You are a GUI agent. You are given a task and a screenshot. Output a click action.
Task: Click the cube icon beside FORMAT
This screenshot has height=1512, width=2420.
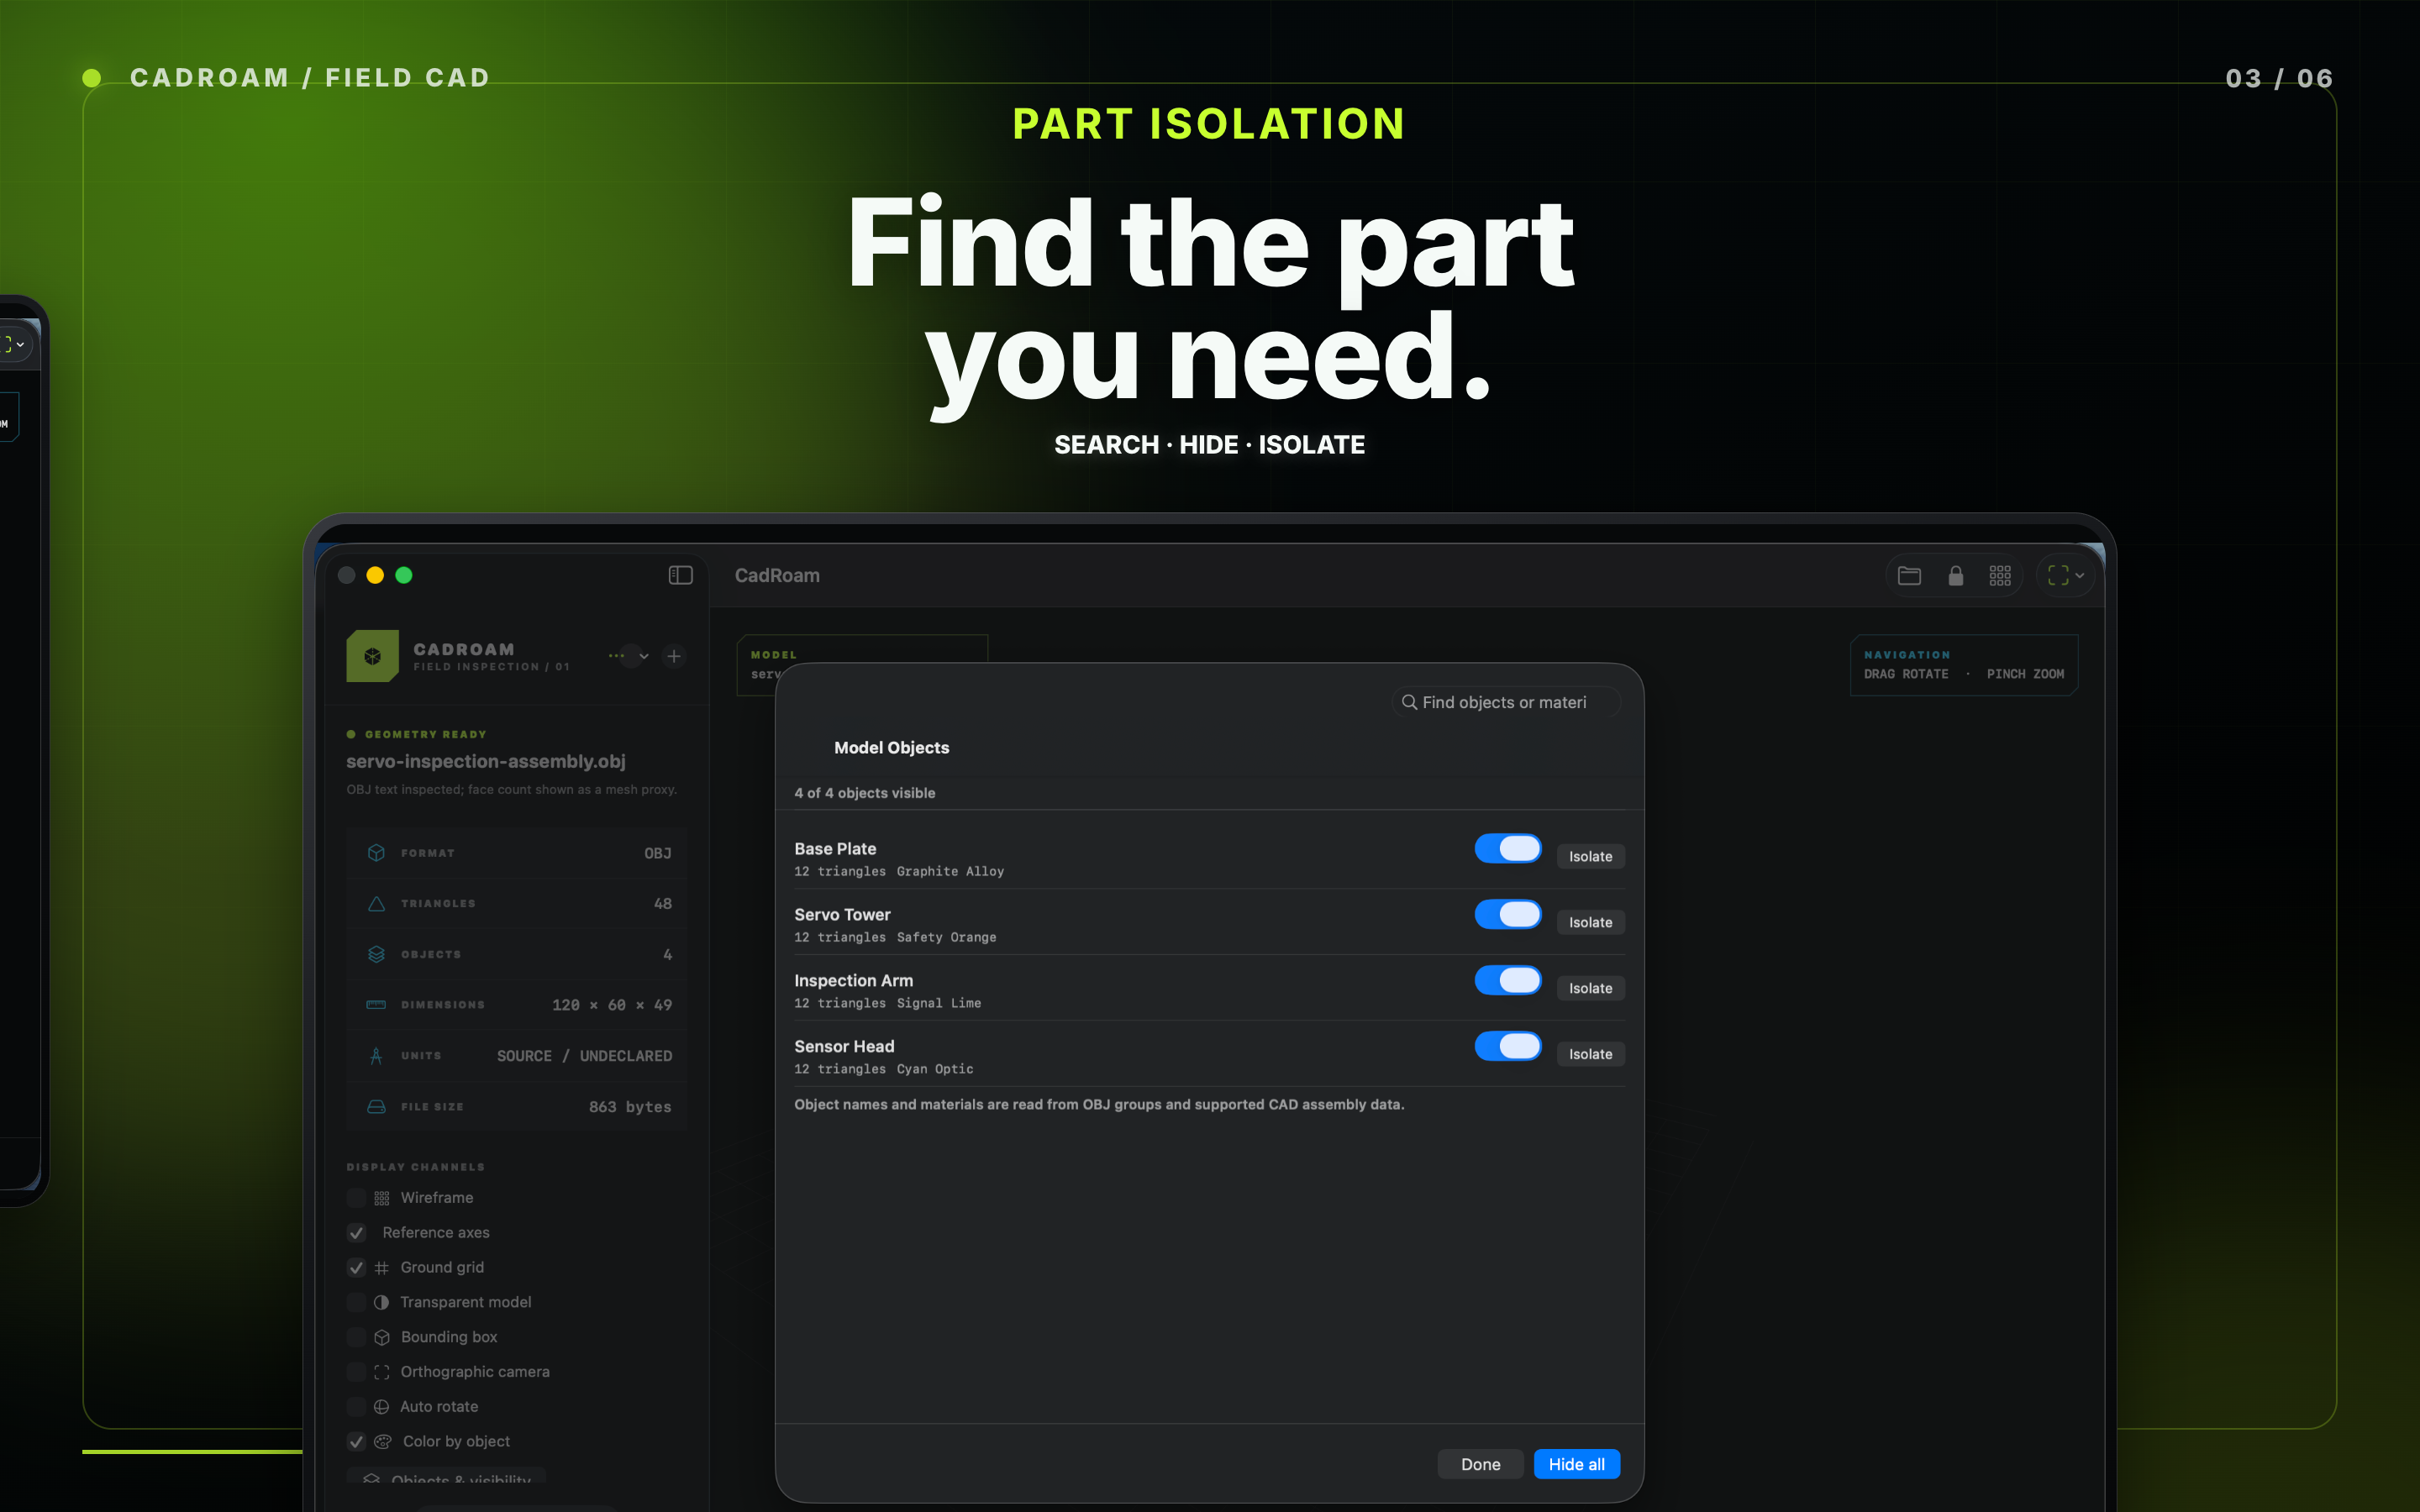click(x=376, y=853)
